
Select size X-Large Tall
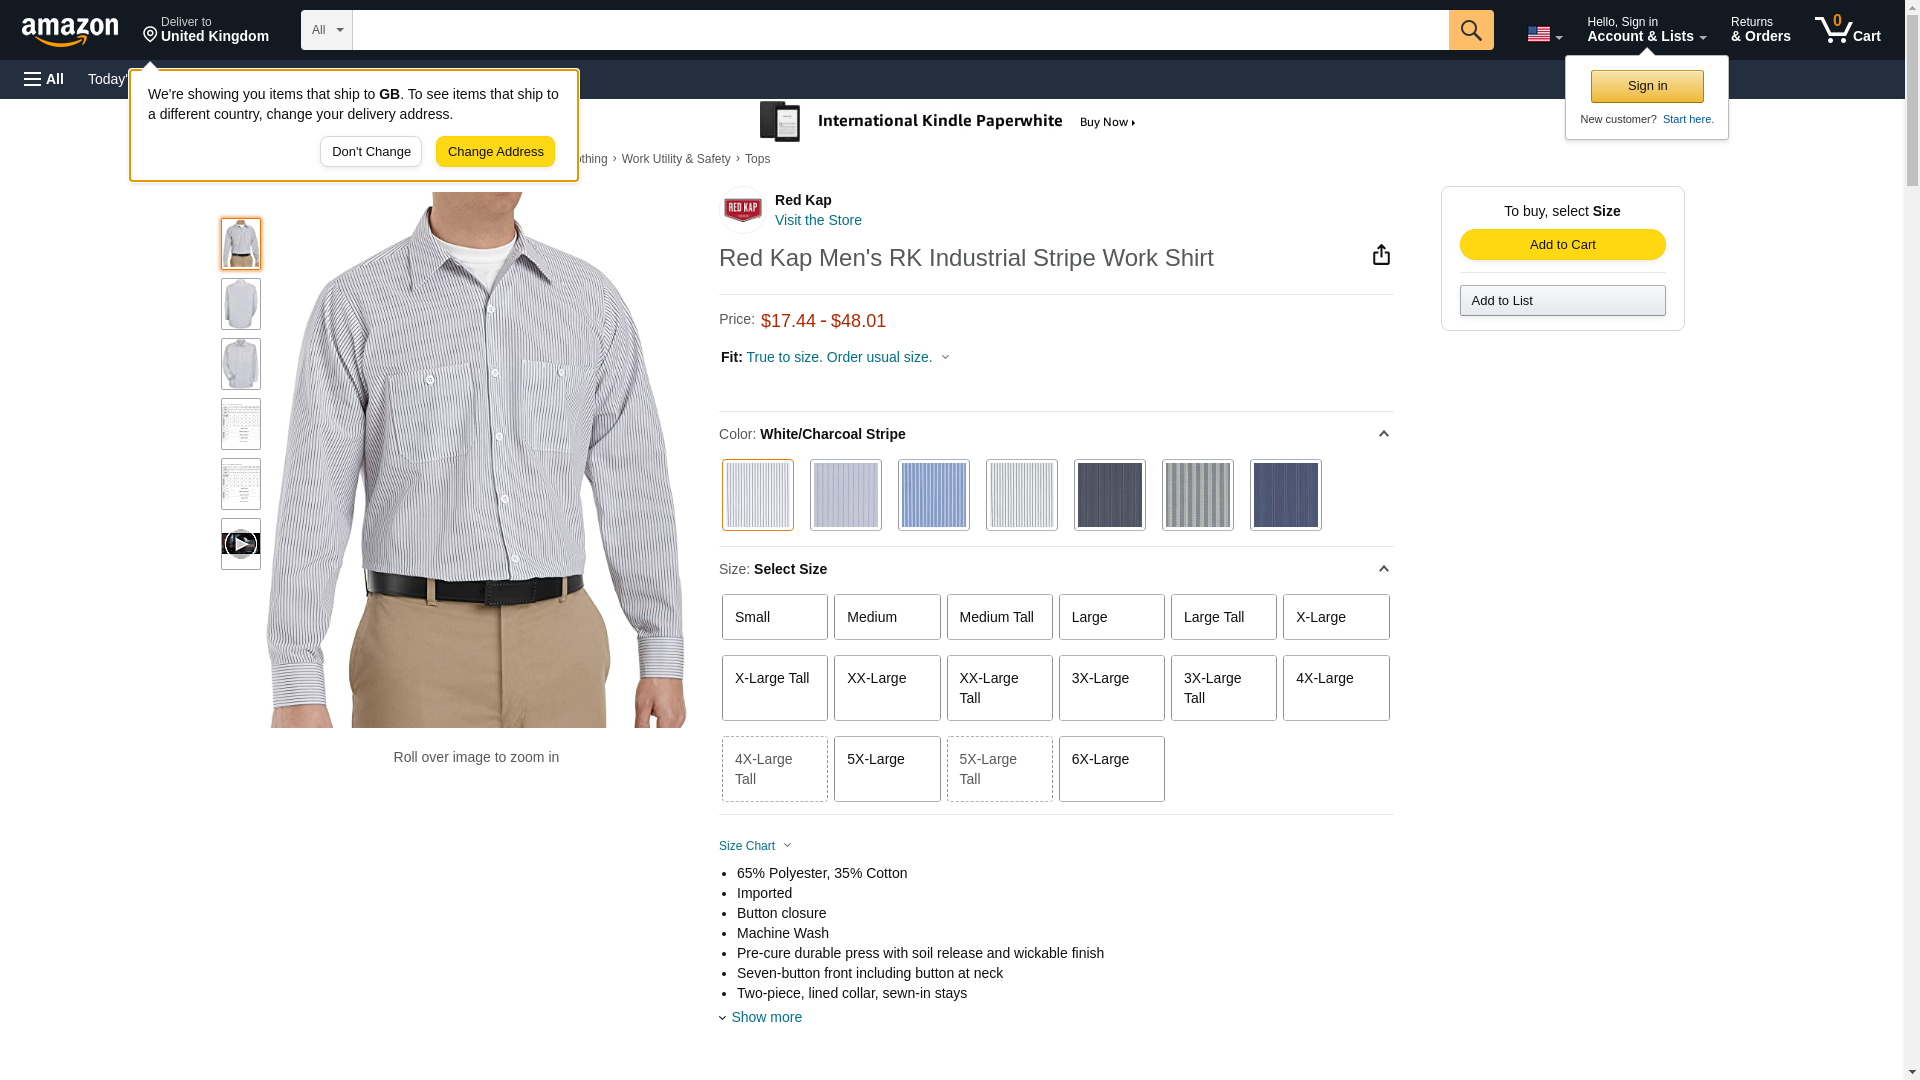pyautogui.click(x=774, y=688)
